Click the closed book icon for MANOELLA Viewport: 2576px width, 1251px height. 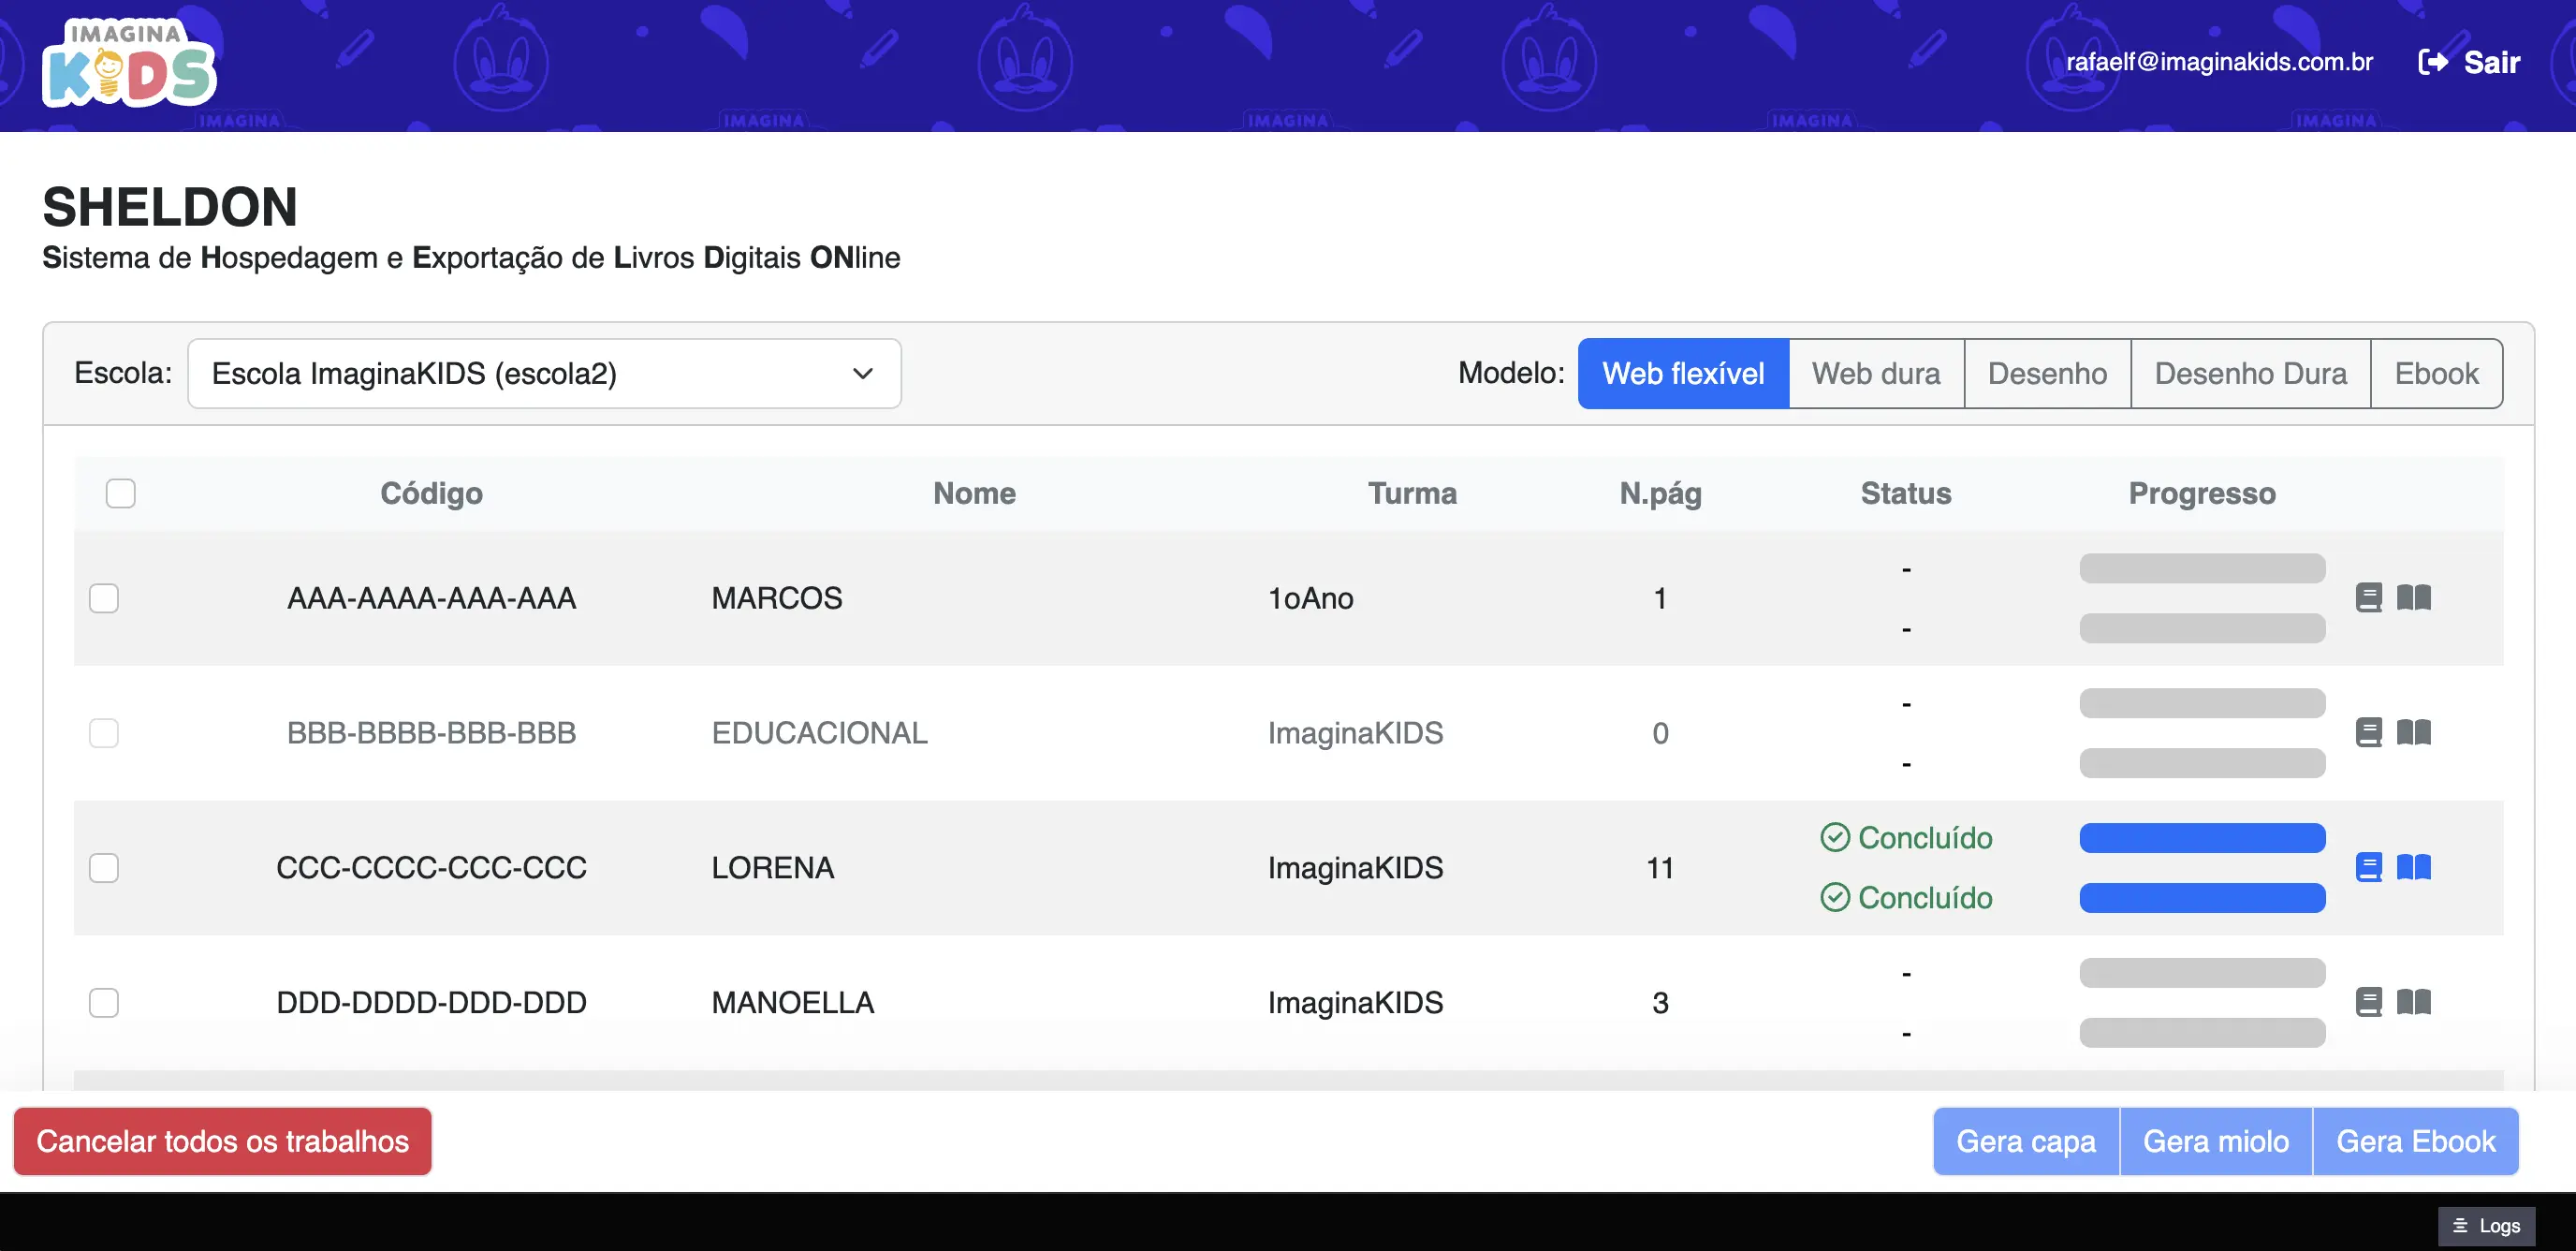point(2369,1002)
